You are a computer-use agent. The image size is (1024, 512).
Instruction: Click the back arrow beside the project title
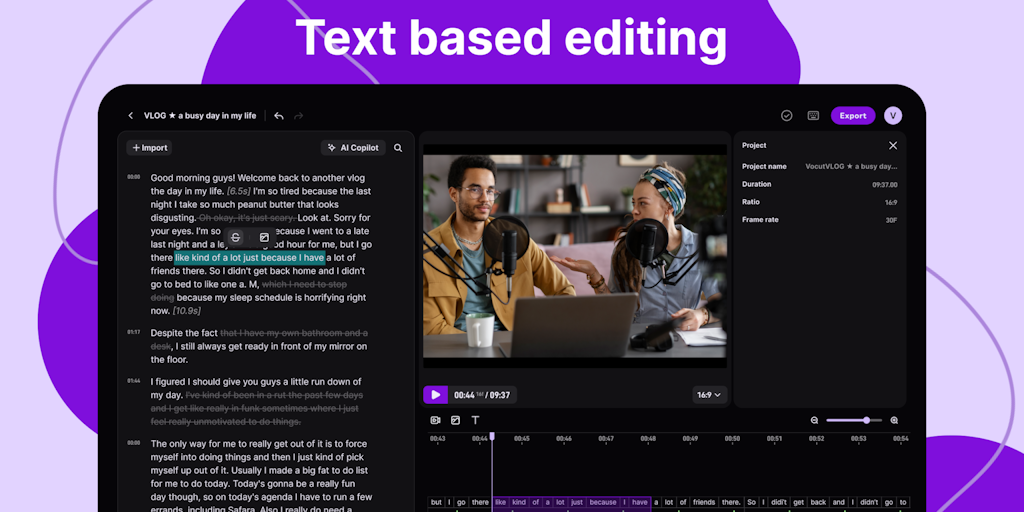click(130, 116)
